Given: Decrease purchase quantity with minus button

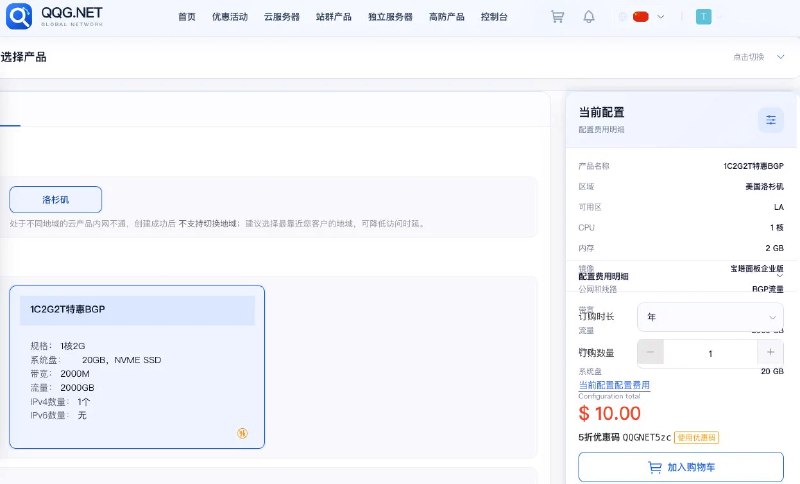Looking at the screenshot, I should 651,352.
